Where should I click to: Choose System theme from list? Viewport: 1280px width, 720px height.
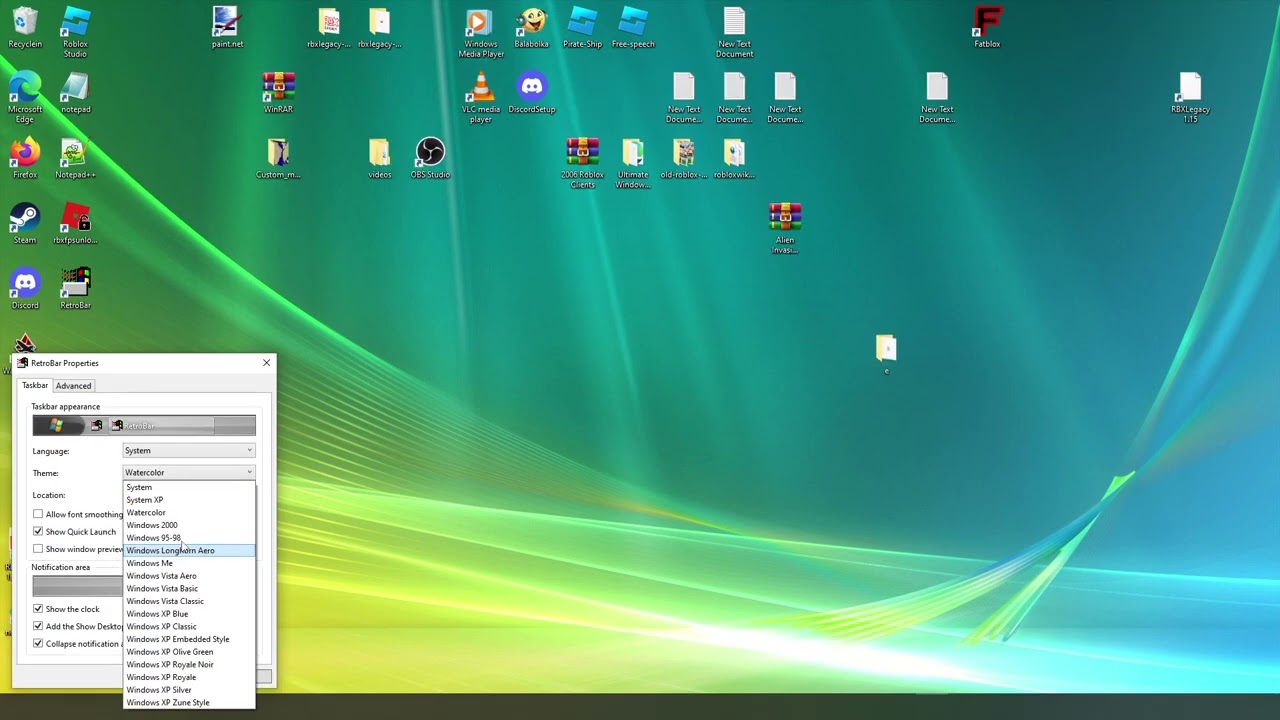point(189,487)
